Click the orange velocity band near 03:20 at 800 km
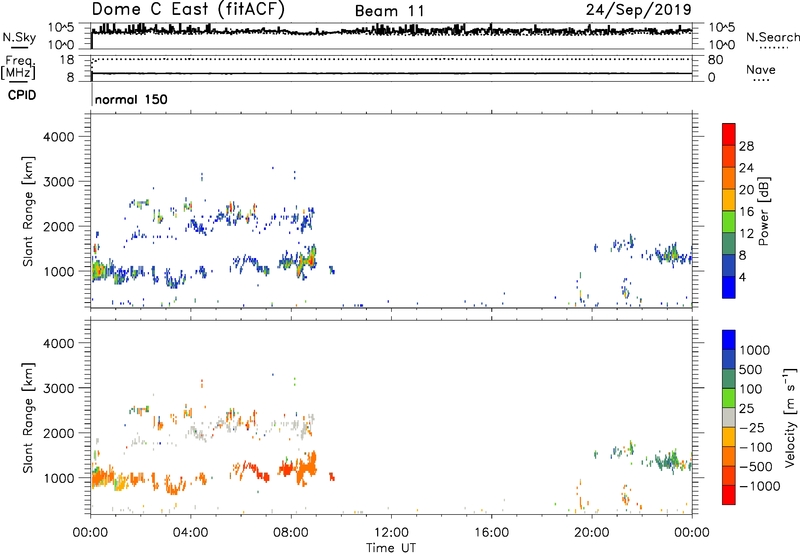The width and height of the screenshot is (800, 554). tap(174, 486)
